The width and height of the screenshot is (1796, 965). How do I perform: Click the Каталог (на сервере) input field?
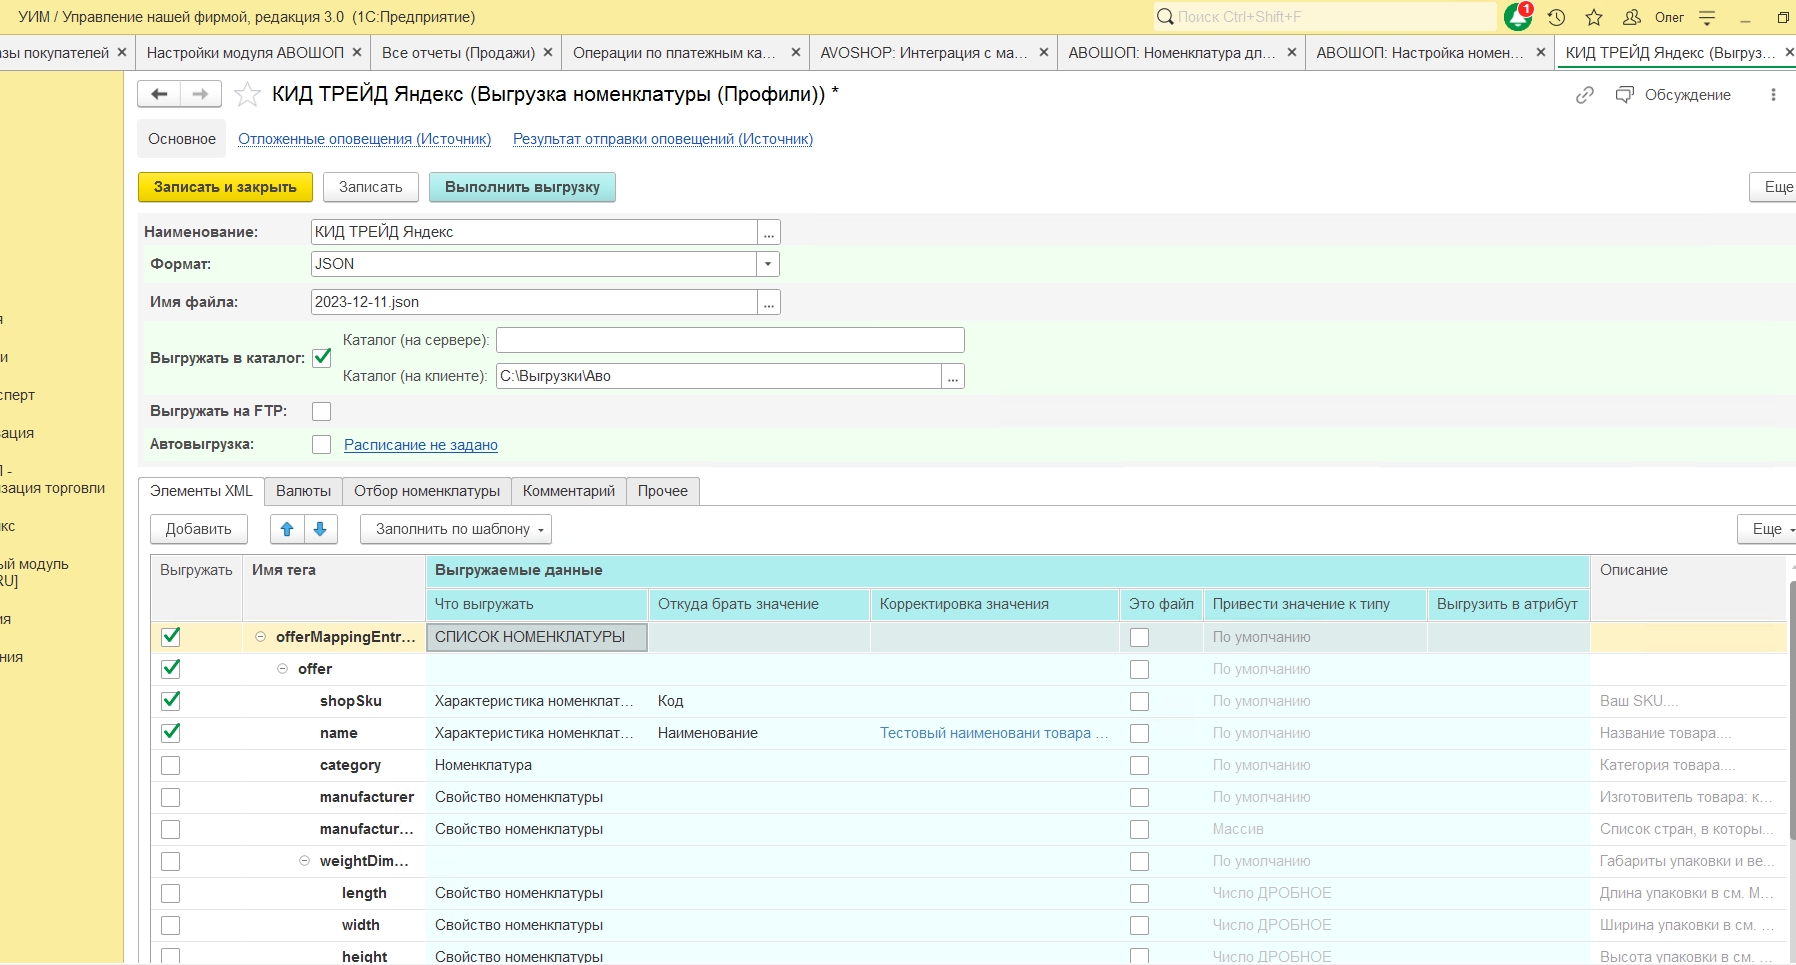(729, 340)
